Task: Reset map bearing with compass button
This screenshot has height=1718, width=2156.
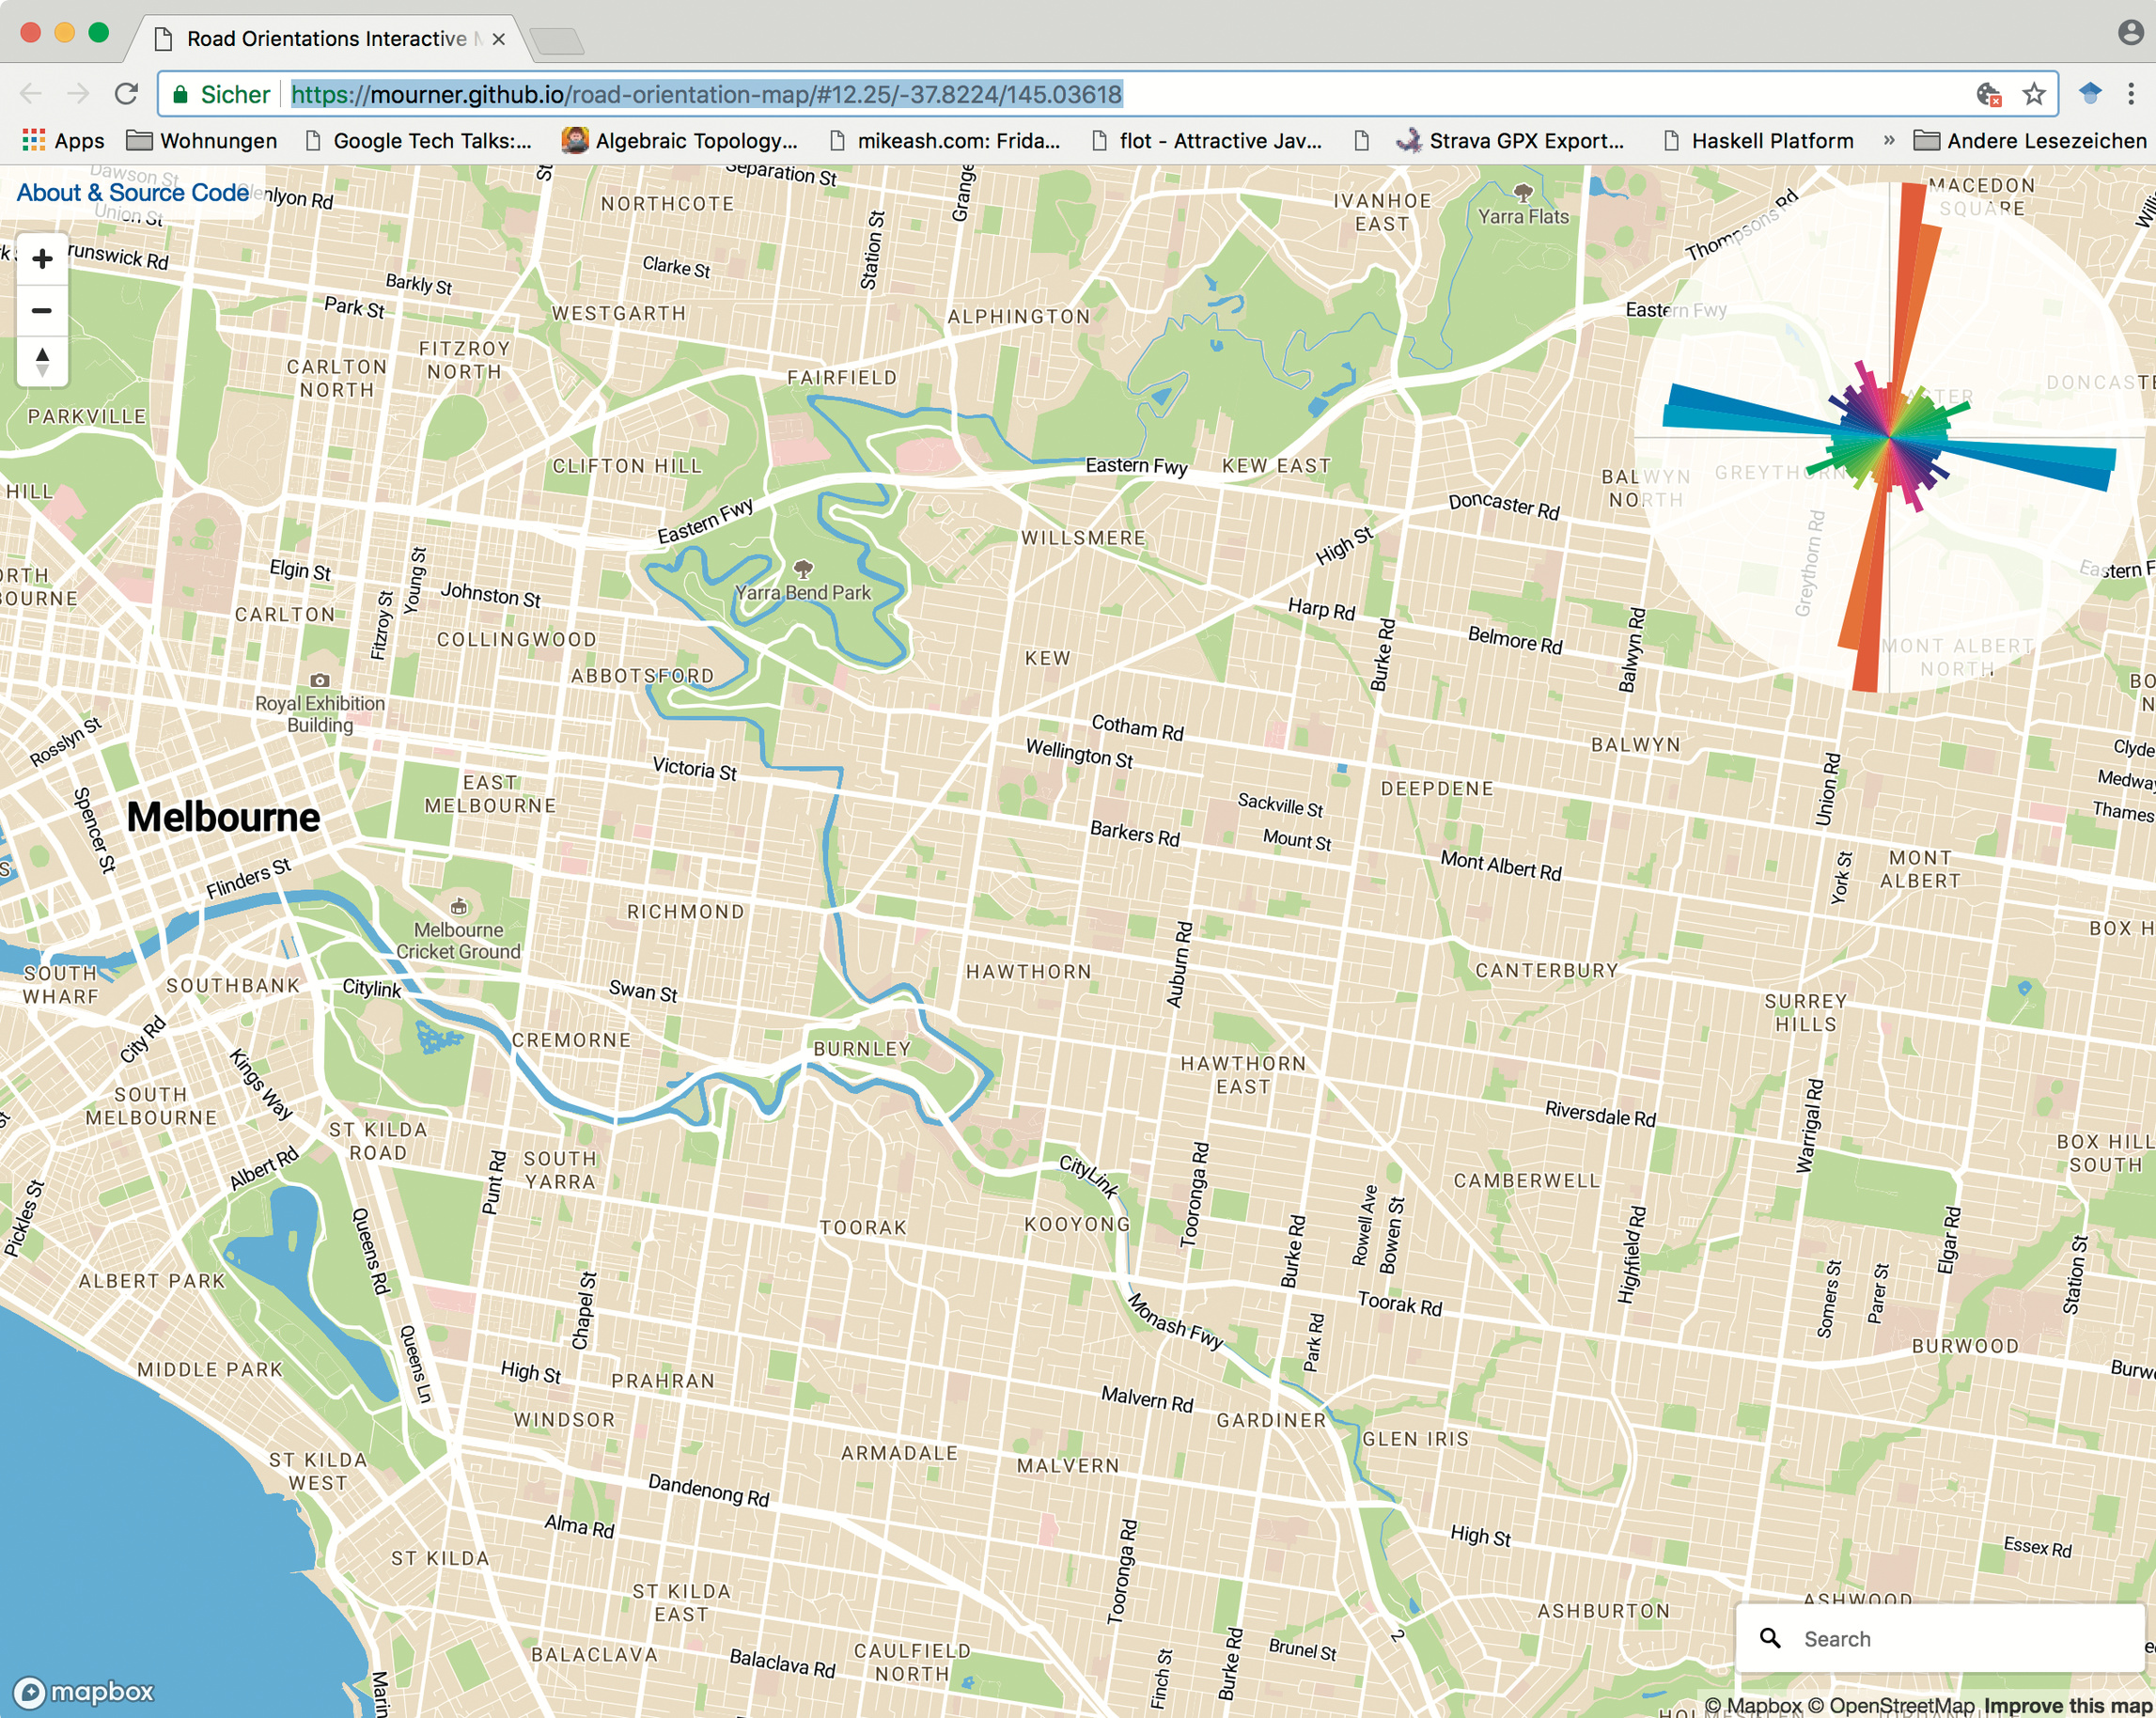Action: [x=42, y=362]
